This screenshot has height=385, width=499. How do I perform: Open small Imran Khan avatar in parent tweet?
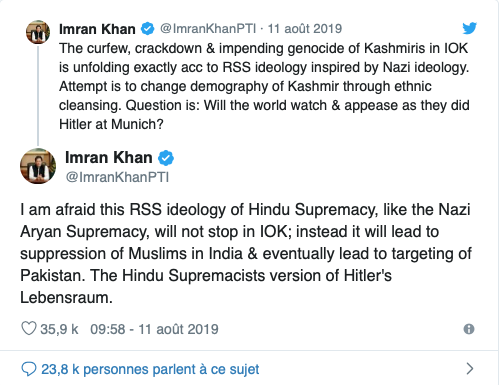[38, 32]
